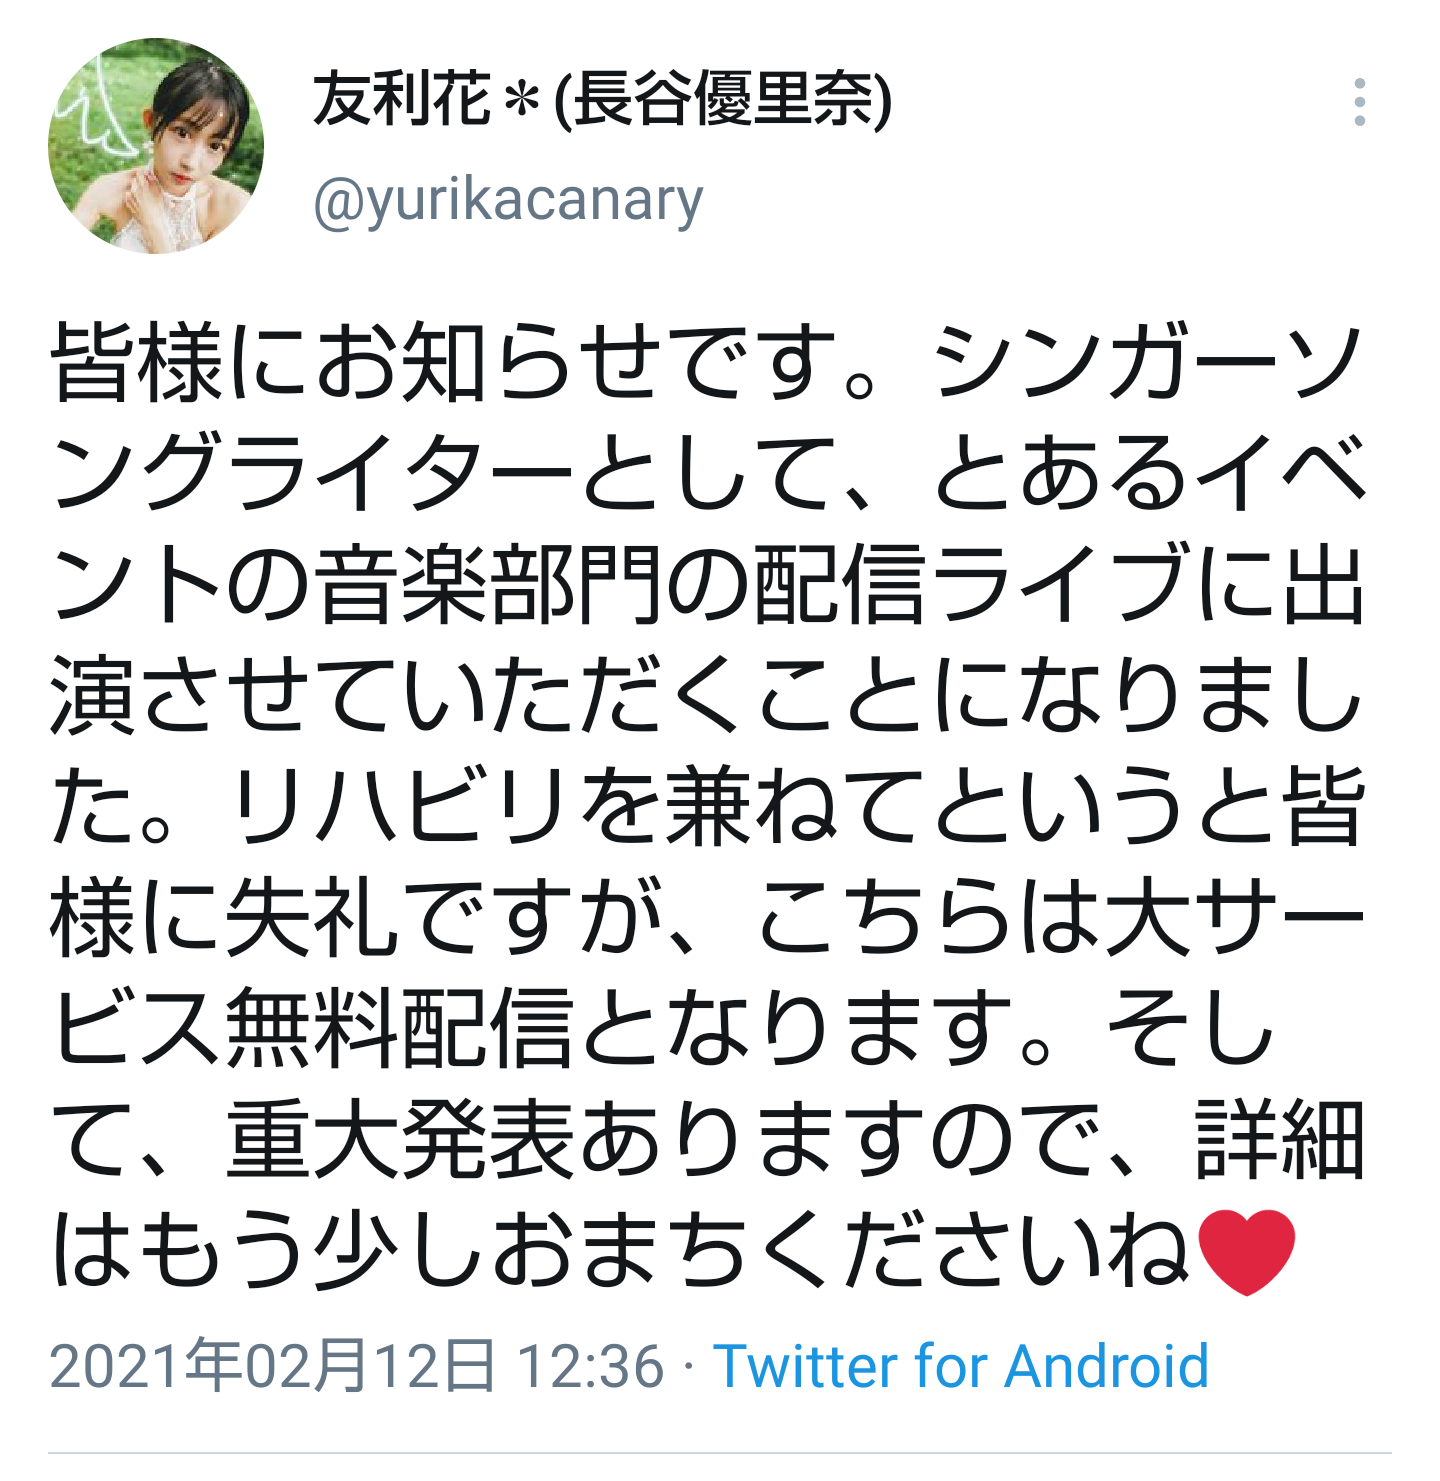
Task: Open the Twitter for Android source link
Action: click(x=961, y=1366)
